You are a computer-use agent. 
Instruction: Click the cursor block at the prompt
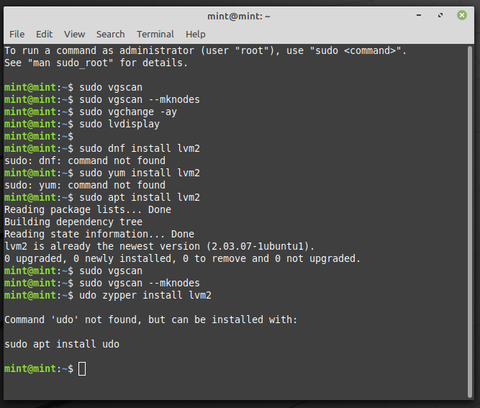[82, 369]
